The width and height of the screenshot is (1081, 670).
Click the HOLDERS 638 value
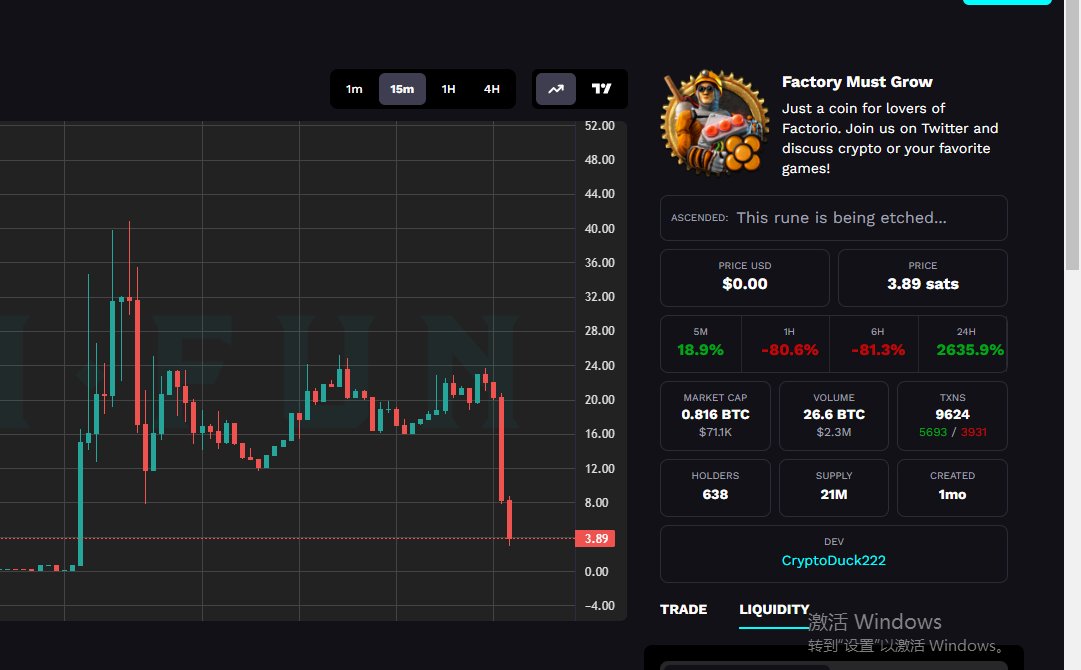tap(715, 494)
